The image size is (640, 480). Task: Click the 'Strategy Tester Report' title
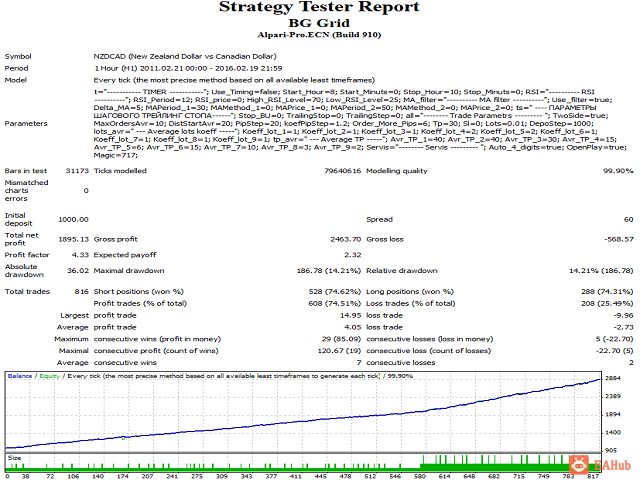319,7
